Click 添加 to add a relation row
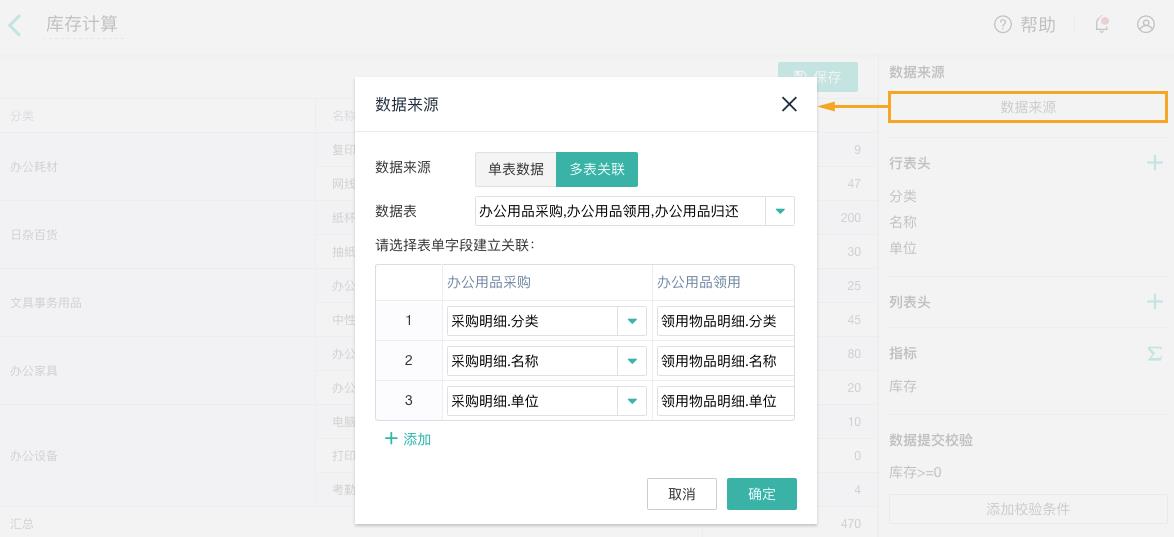 (x=408, y=439)
